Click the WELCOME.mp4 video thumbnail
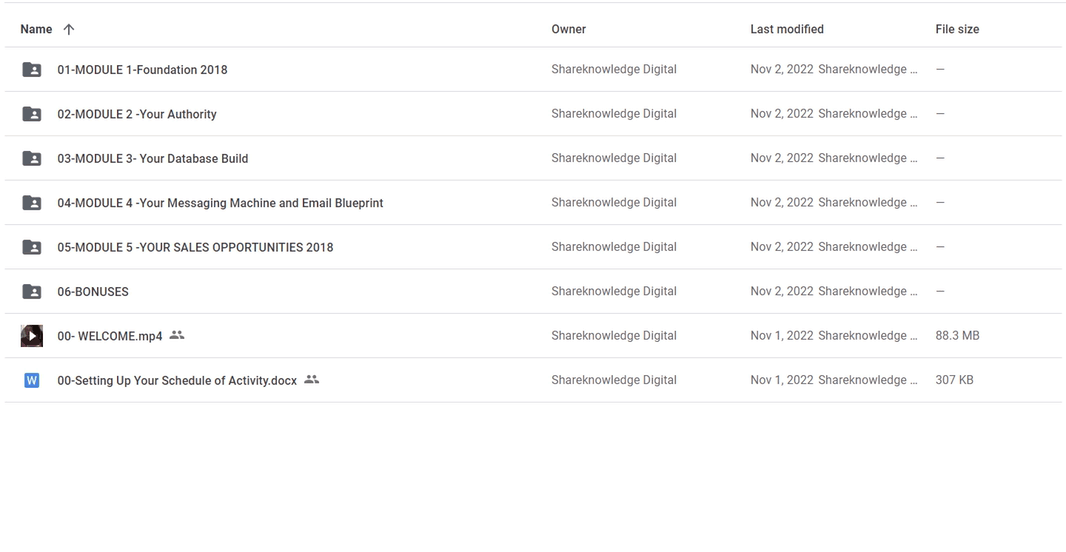Screen dimensions: 1066x552 (x=32, y=336)
